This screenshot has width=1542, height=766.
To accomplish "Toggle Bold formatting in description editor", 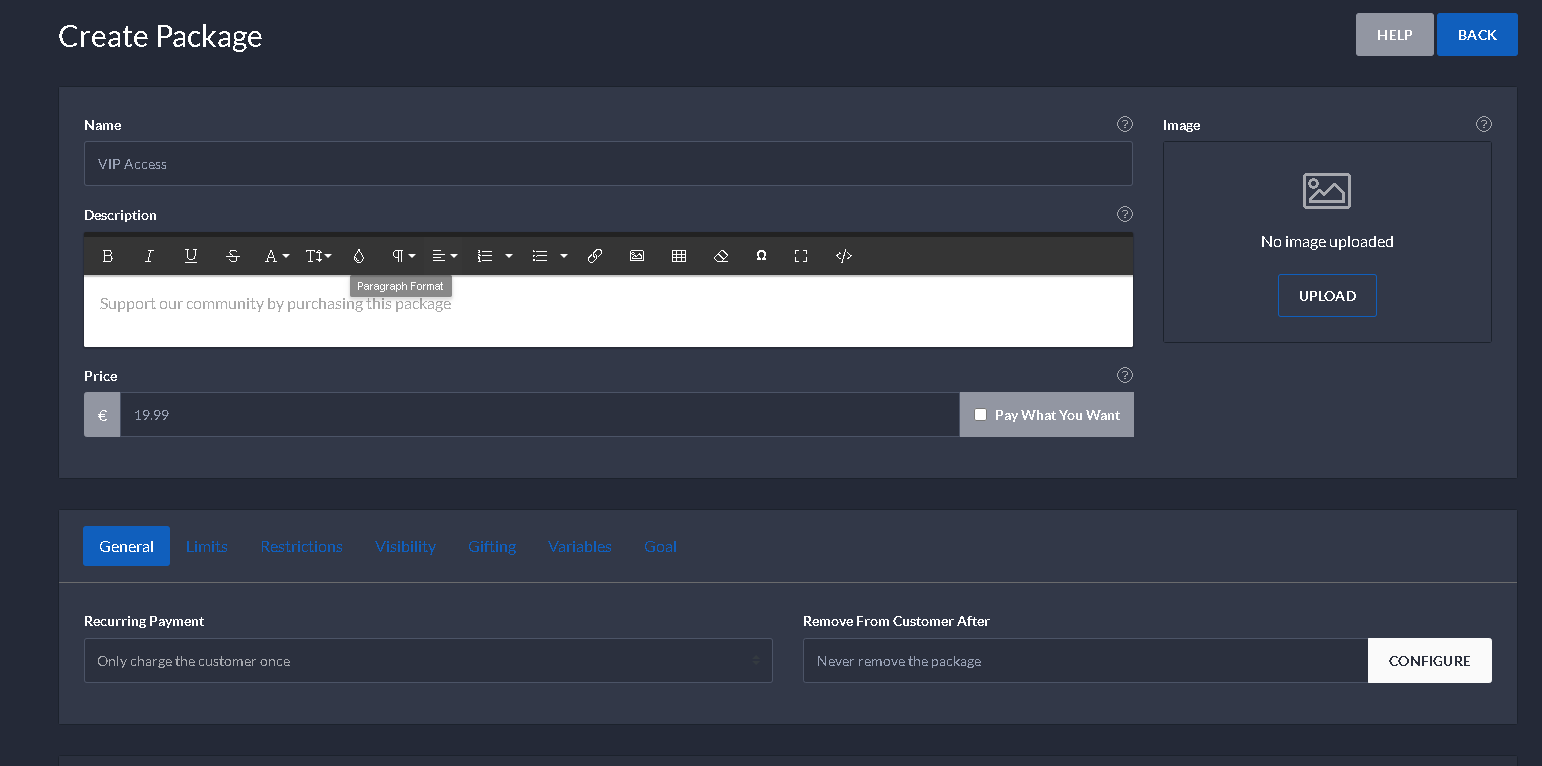I will (x=108, y=256).
